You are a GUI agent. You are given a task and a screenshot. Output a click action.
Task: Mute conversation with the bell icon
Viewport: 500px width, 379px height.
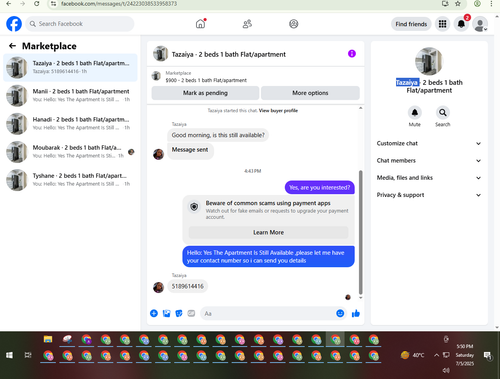tap(415, 113)
